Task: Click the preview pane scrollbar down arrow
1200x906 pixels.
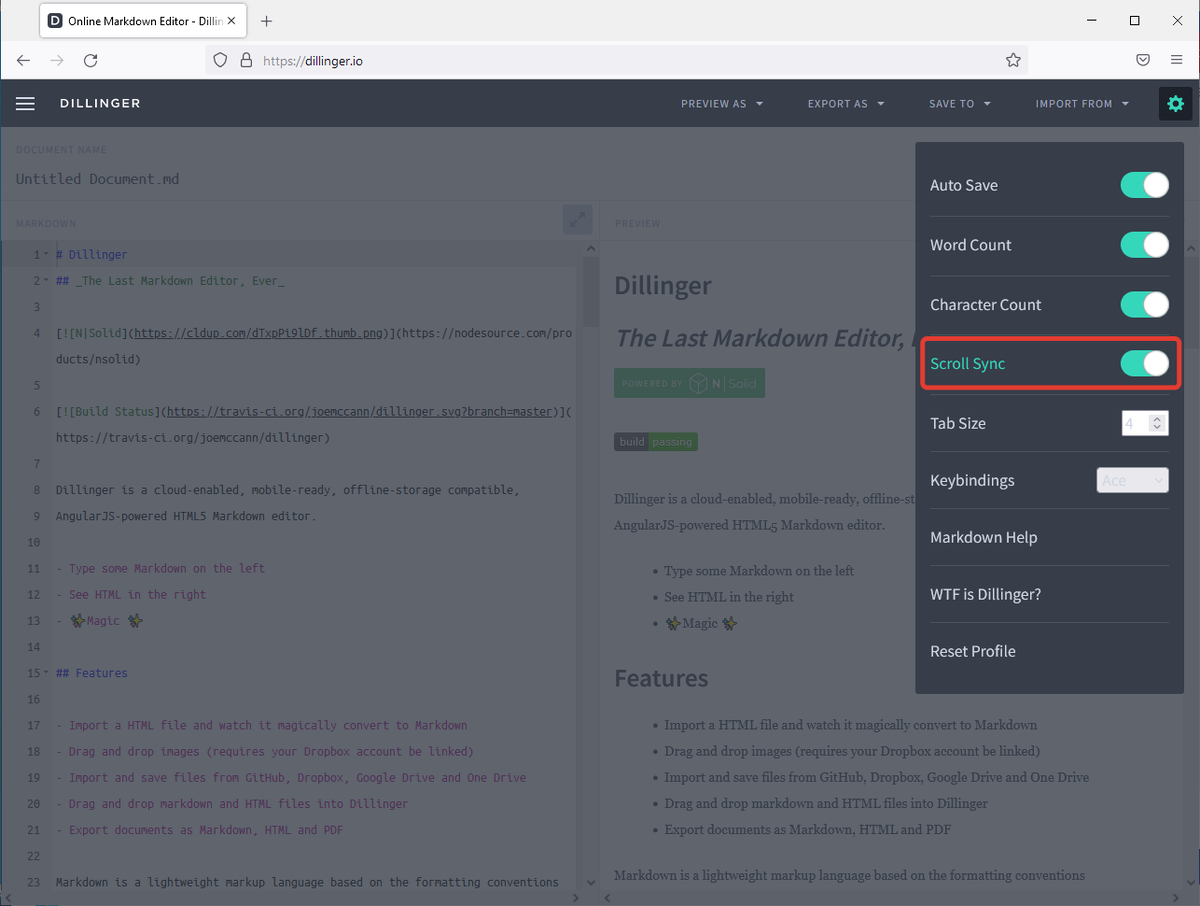Action: (x=1191, y=882)
